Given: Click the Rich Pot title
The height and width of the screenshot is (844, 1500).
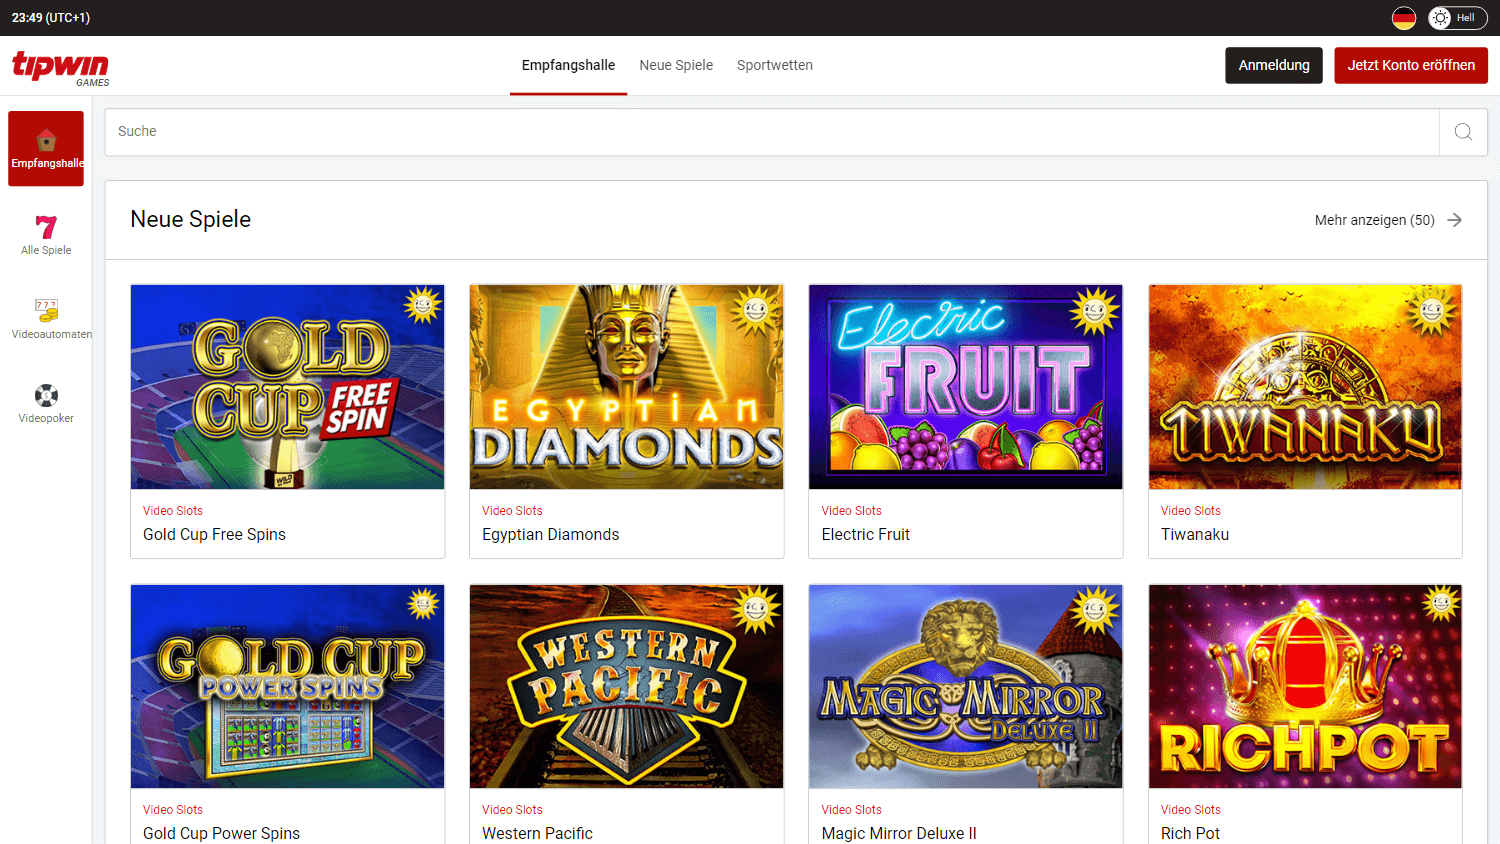Looking at the screenshot, I should [1190, 834].
